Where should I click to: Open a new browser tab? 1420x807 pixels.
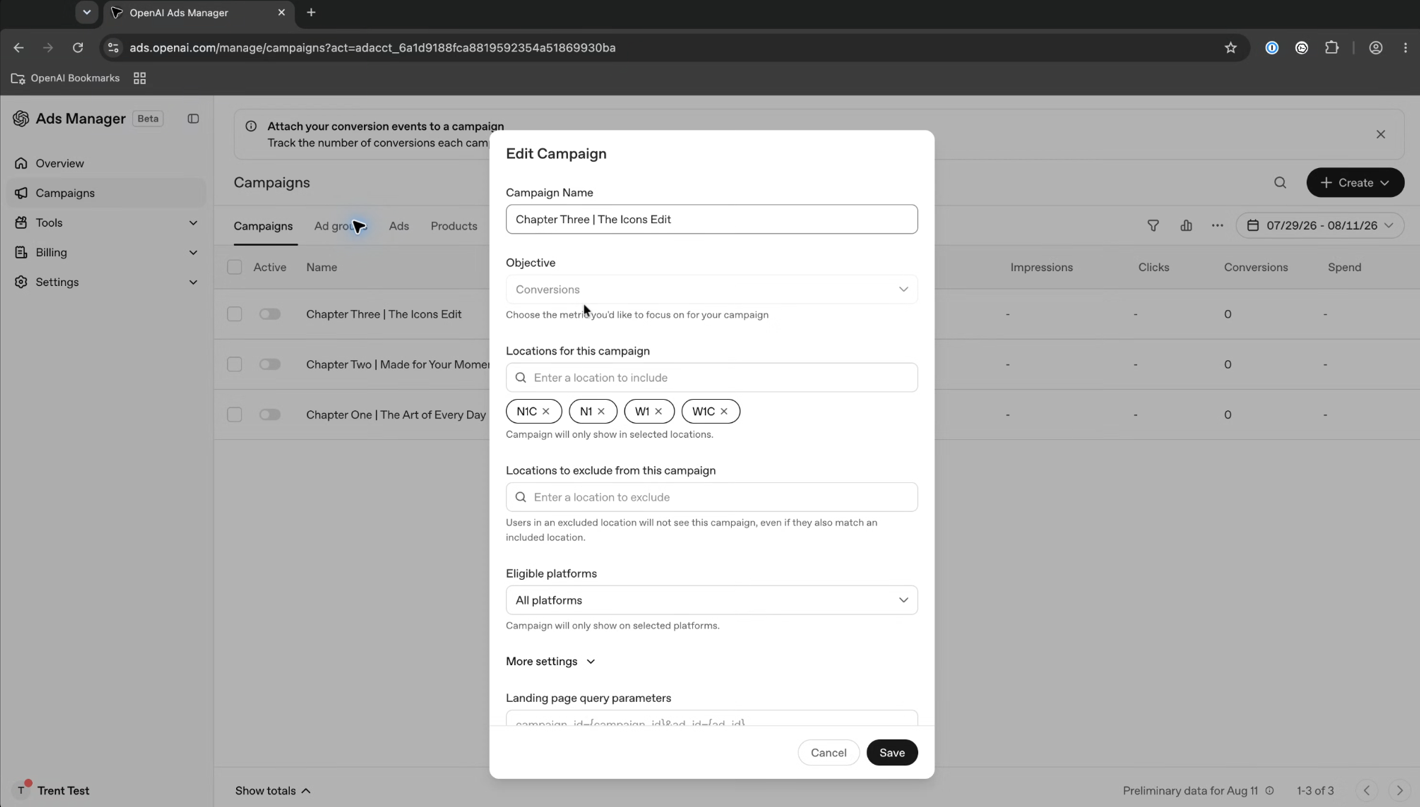click(x=311, y=13)
